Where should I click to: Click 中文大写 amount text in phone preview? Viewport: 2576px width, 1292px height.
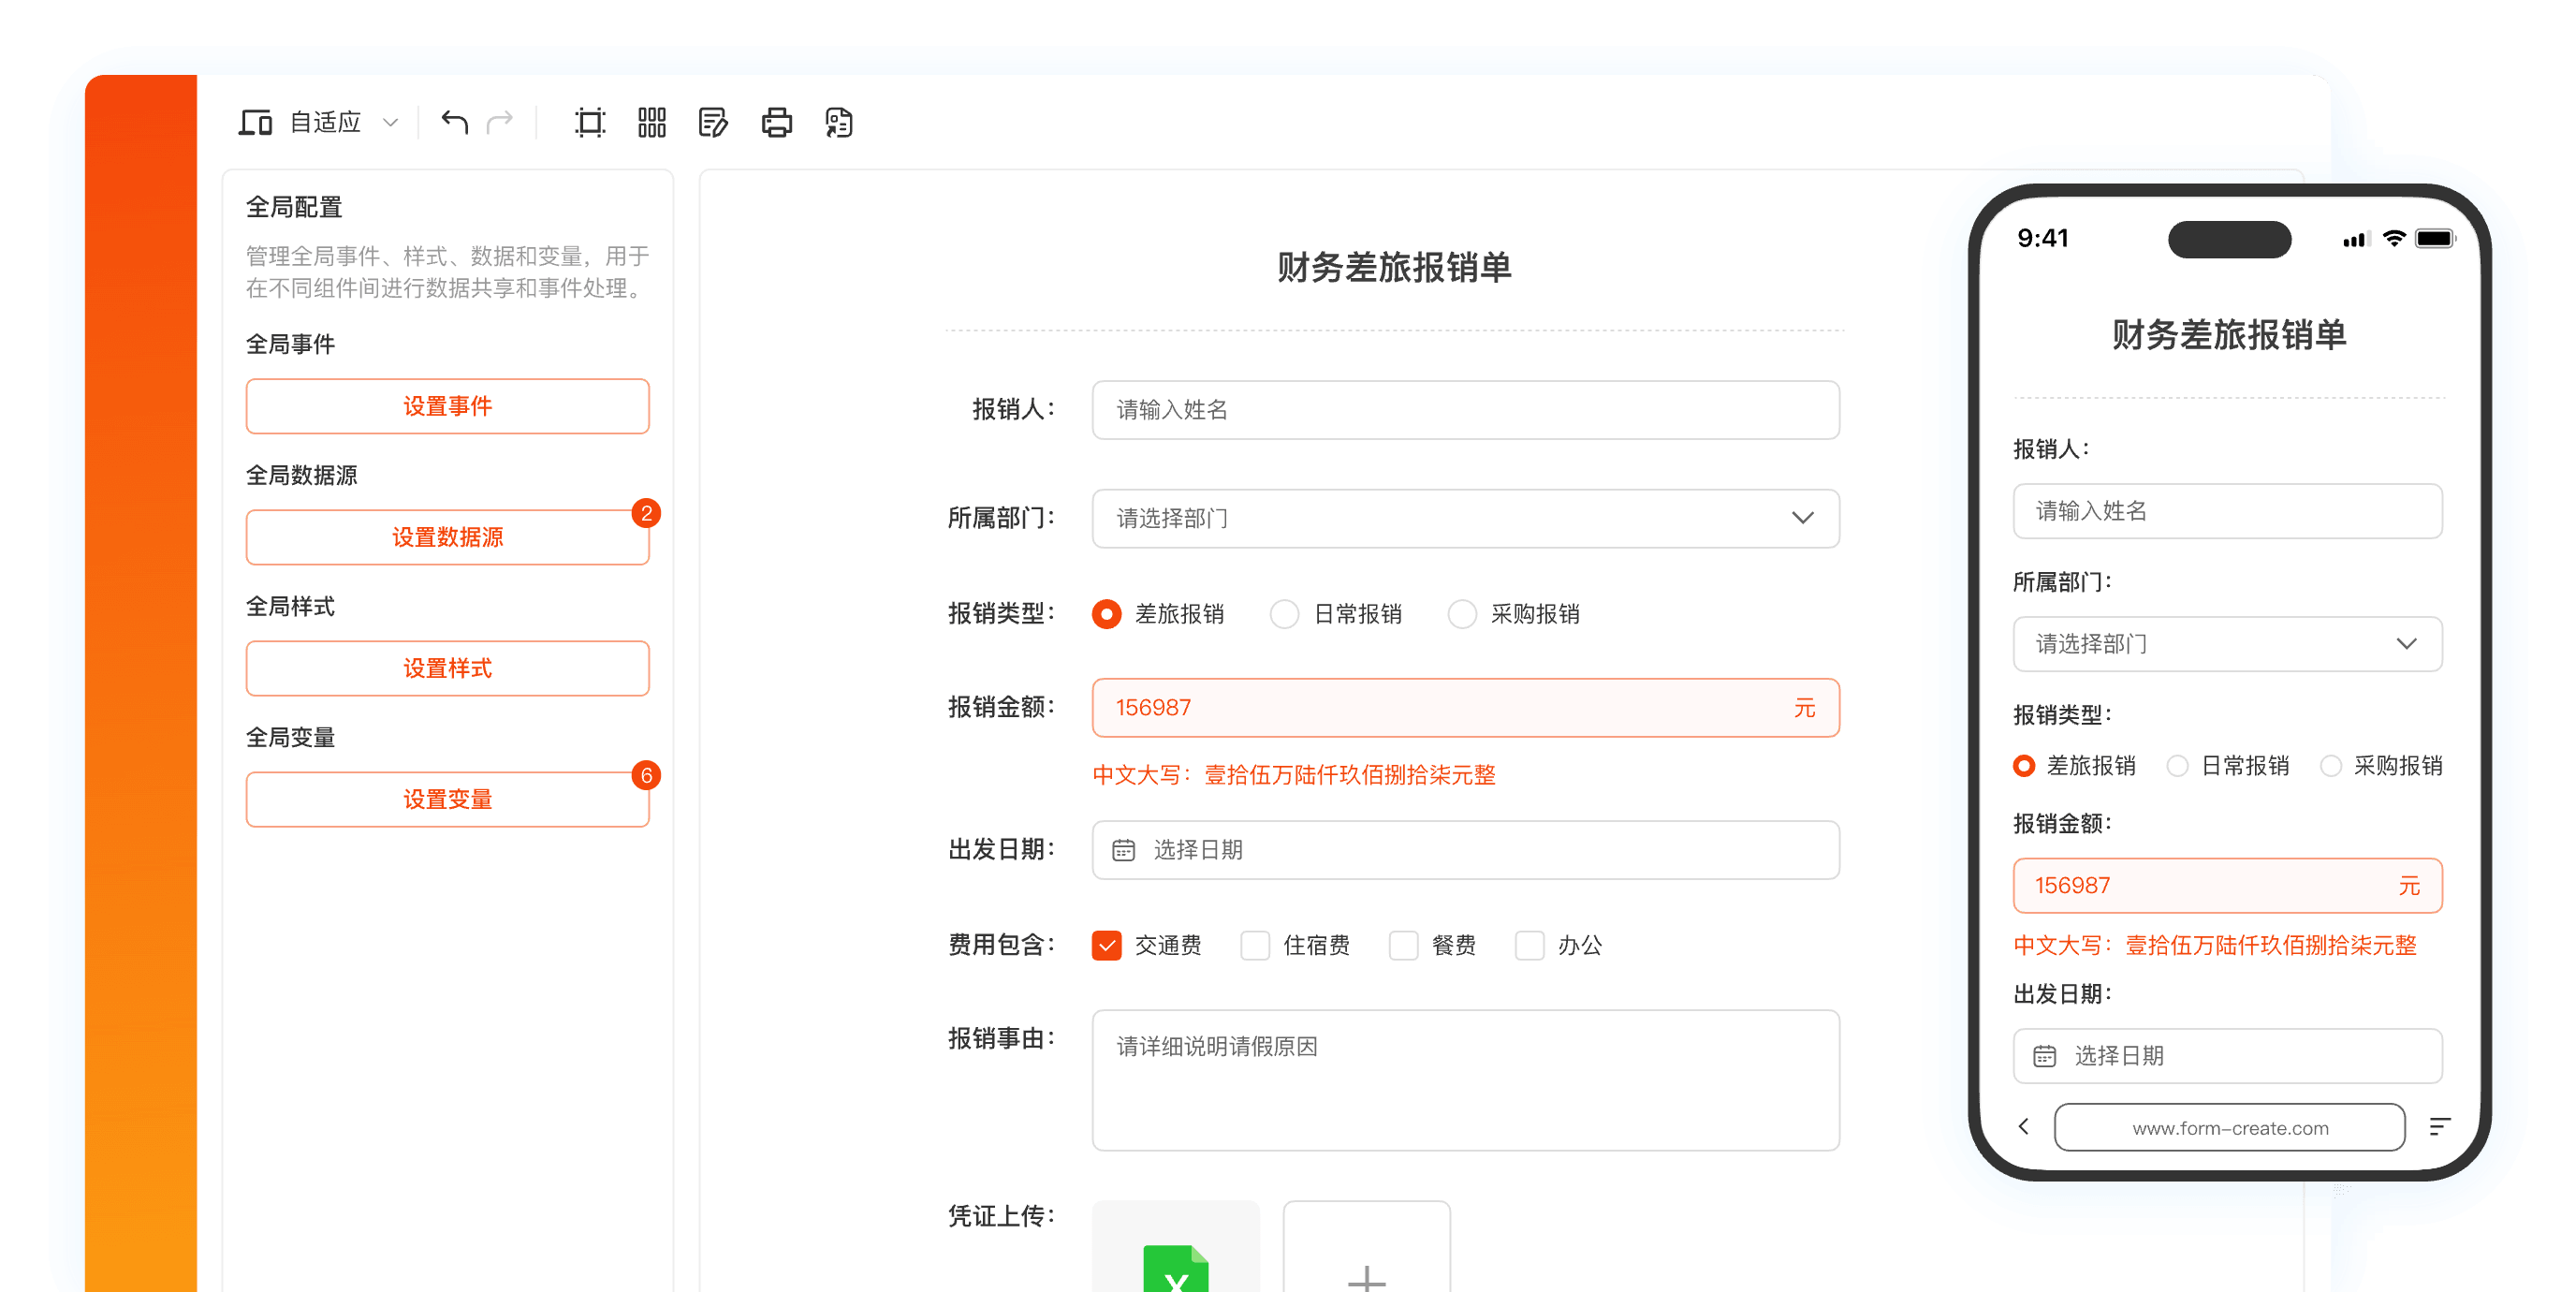(2214, 945)
